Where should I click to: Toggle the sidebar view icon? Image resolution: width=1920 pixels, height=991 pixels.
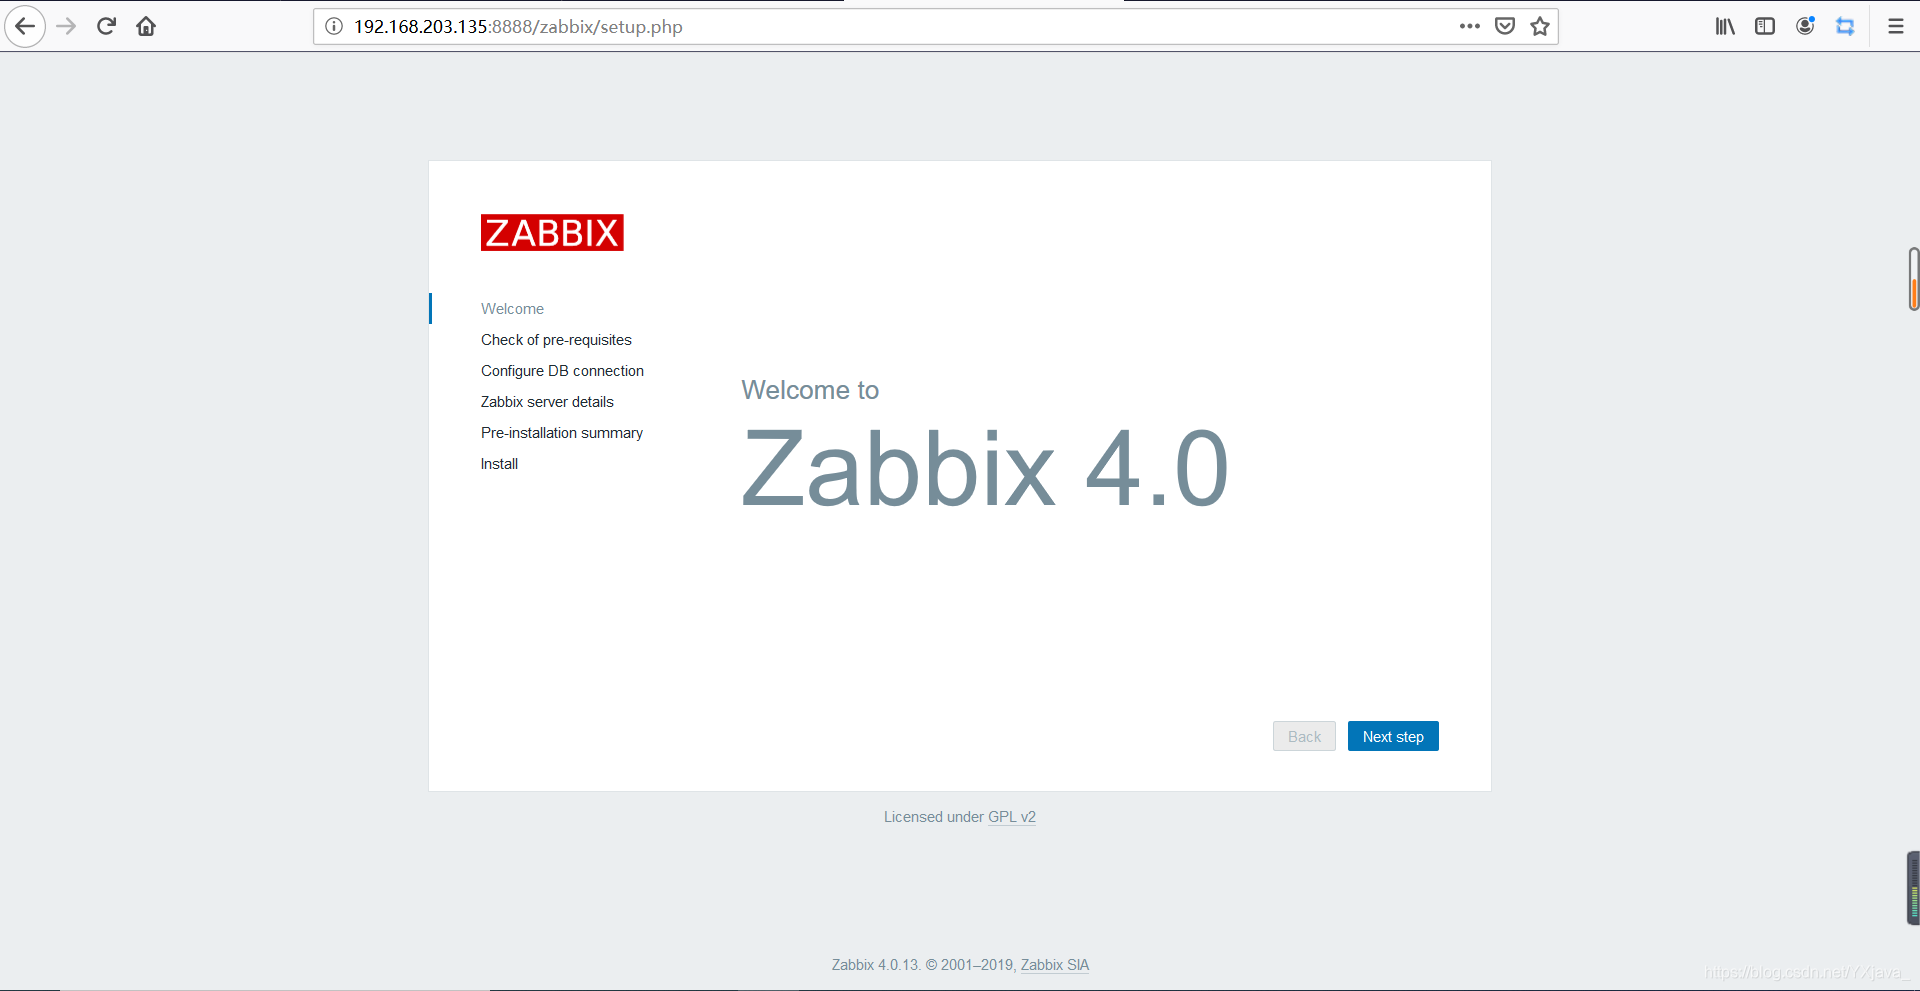coord(1765,26)
